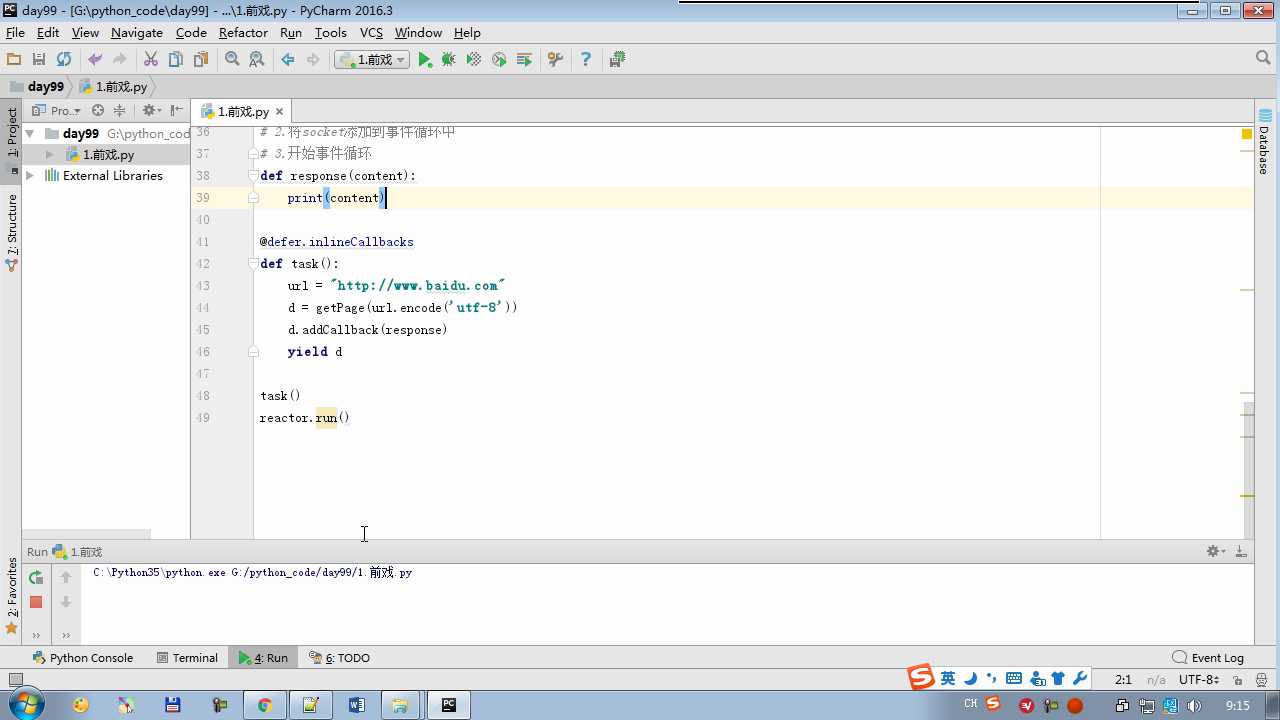Cut with the scissors icon
1280x720 pixels.
(151, 60)
